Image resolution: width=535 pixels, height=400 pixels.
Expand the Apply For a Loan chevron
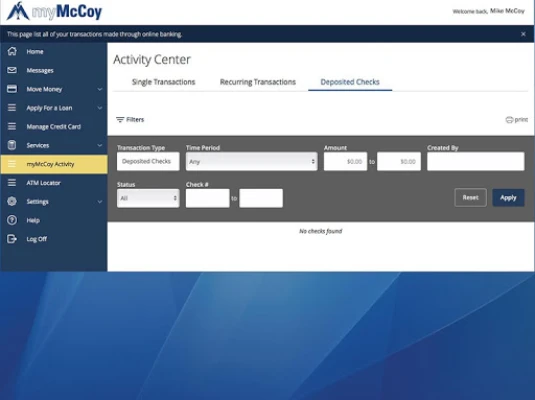[x=100, y=108]
